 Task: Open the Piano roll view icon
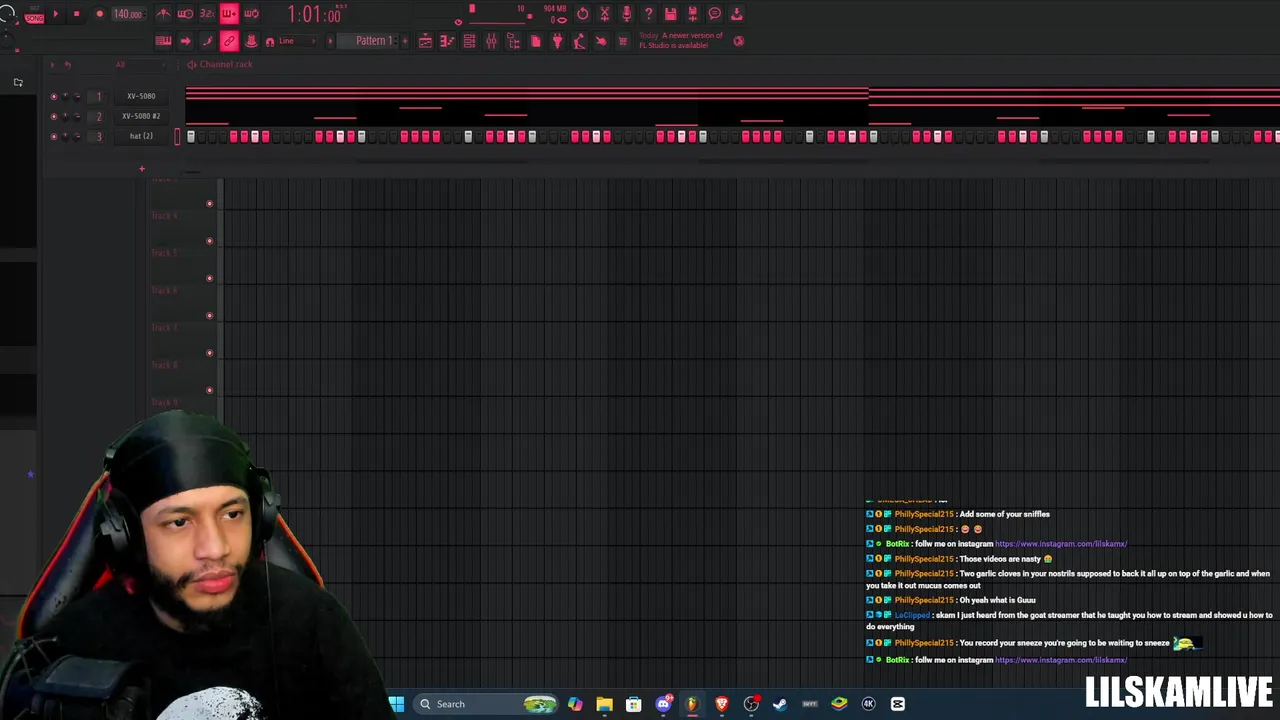tap(447, 41)
